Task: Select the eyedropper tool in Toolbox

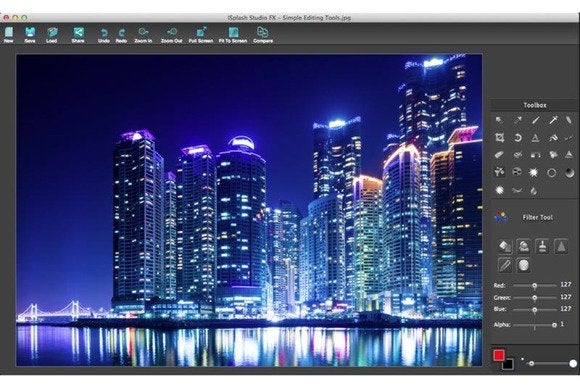Action: [517, 120]
